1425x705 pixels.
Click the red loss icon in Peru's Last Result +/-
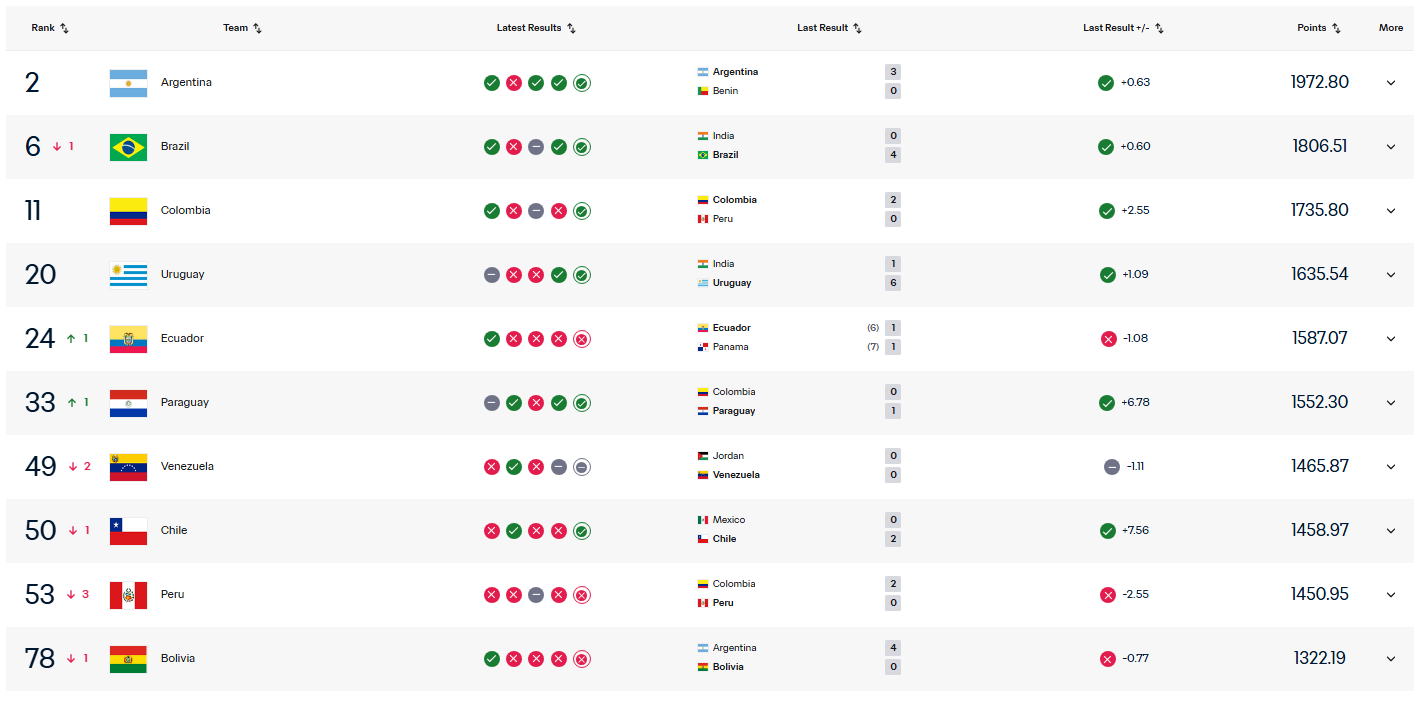tap(1107, 595)
